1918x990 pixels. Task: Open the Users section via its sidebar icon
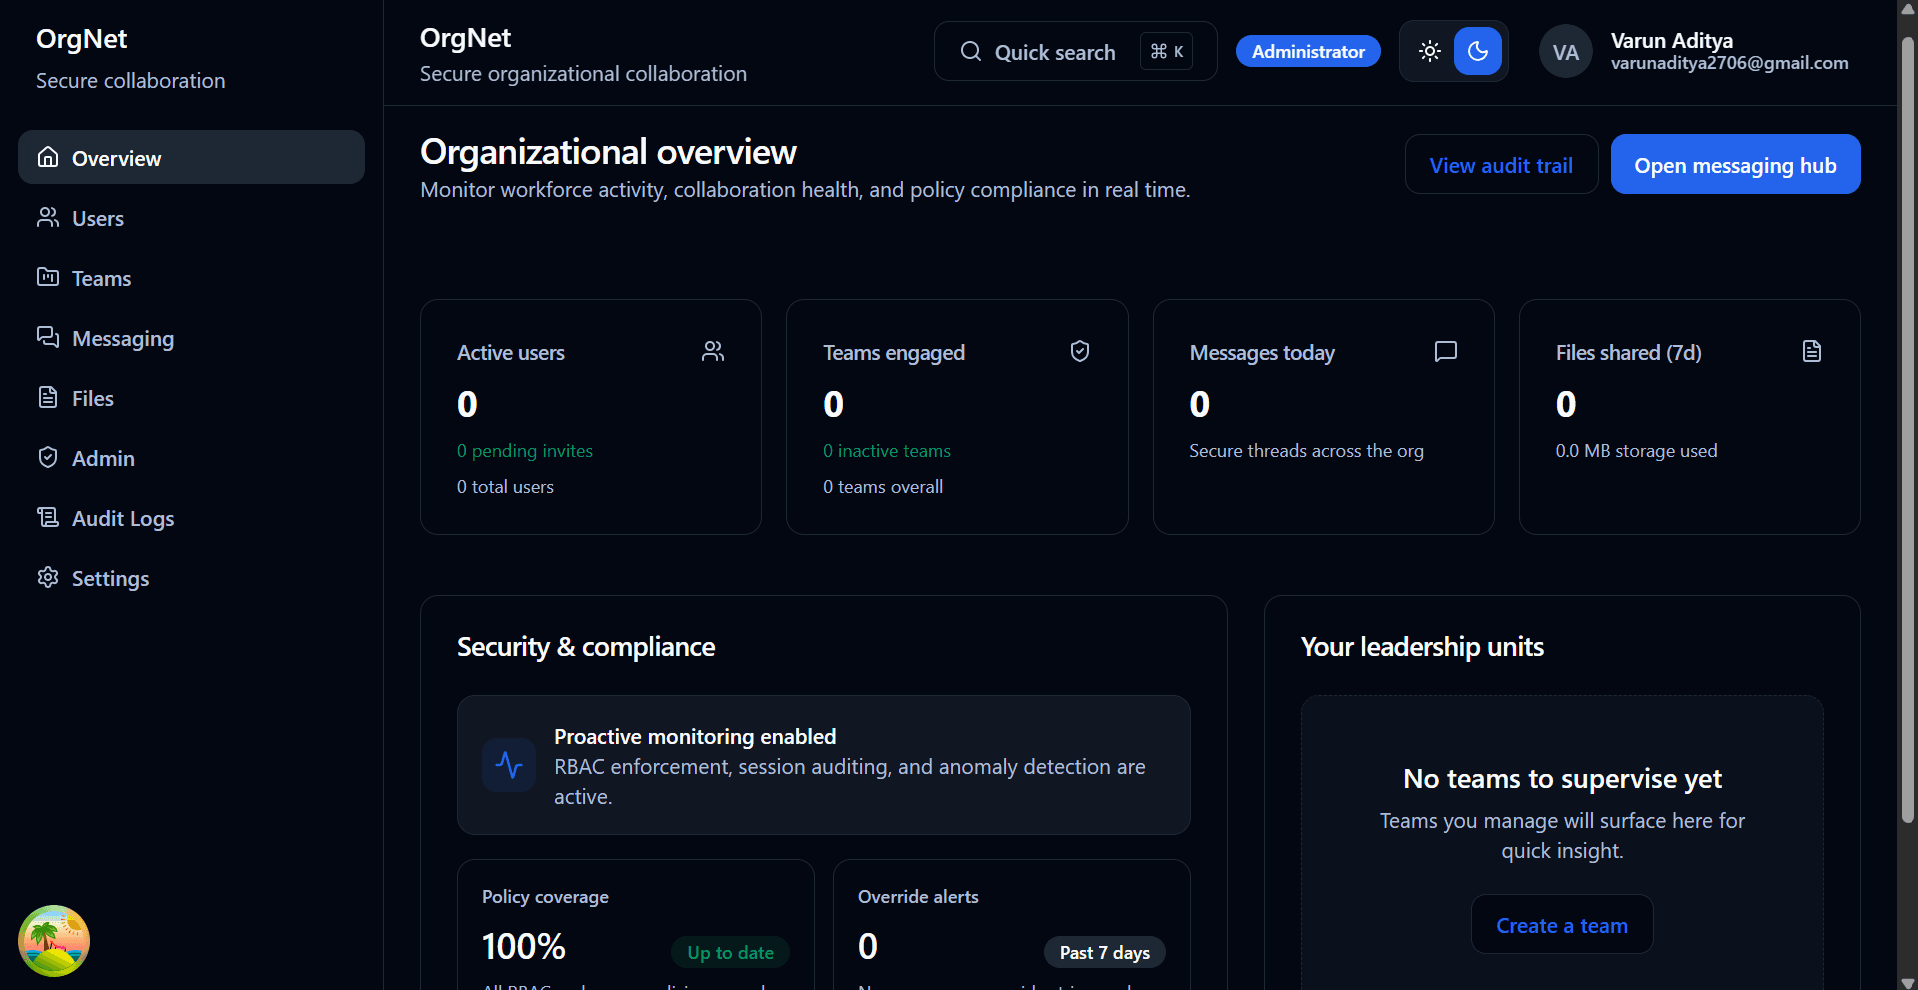coord(47,217)
